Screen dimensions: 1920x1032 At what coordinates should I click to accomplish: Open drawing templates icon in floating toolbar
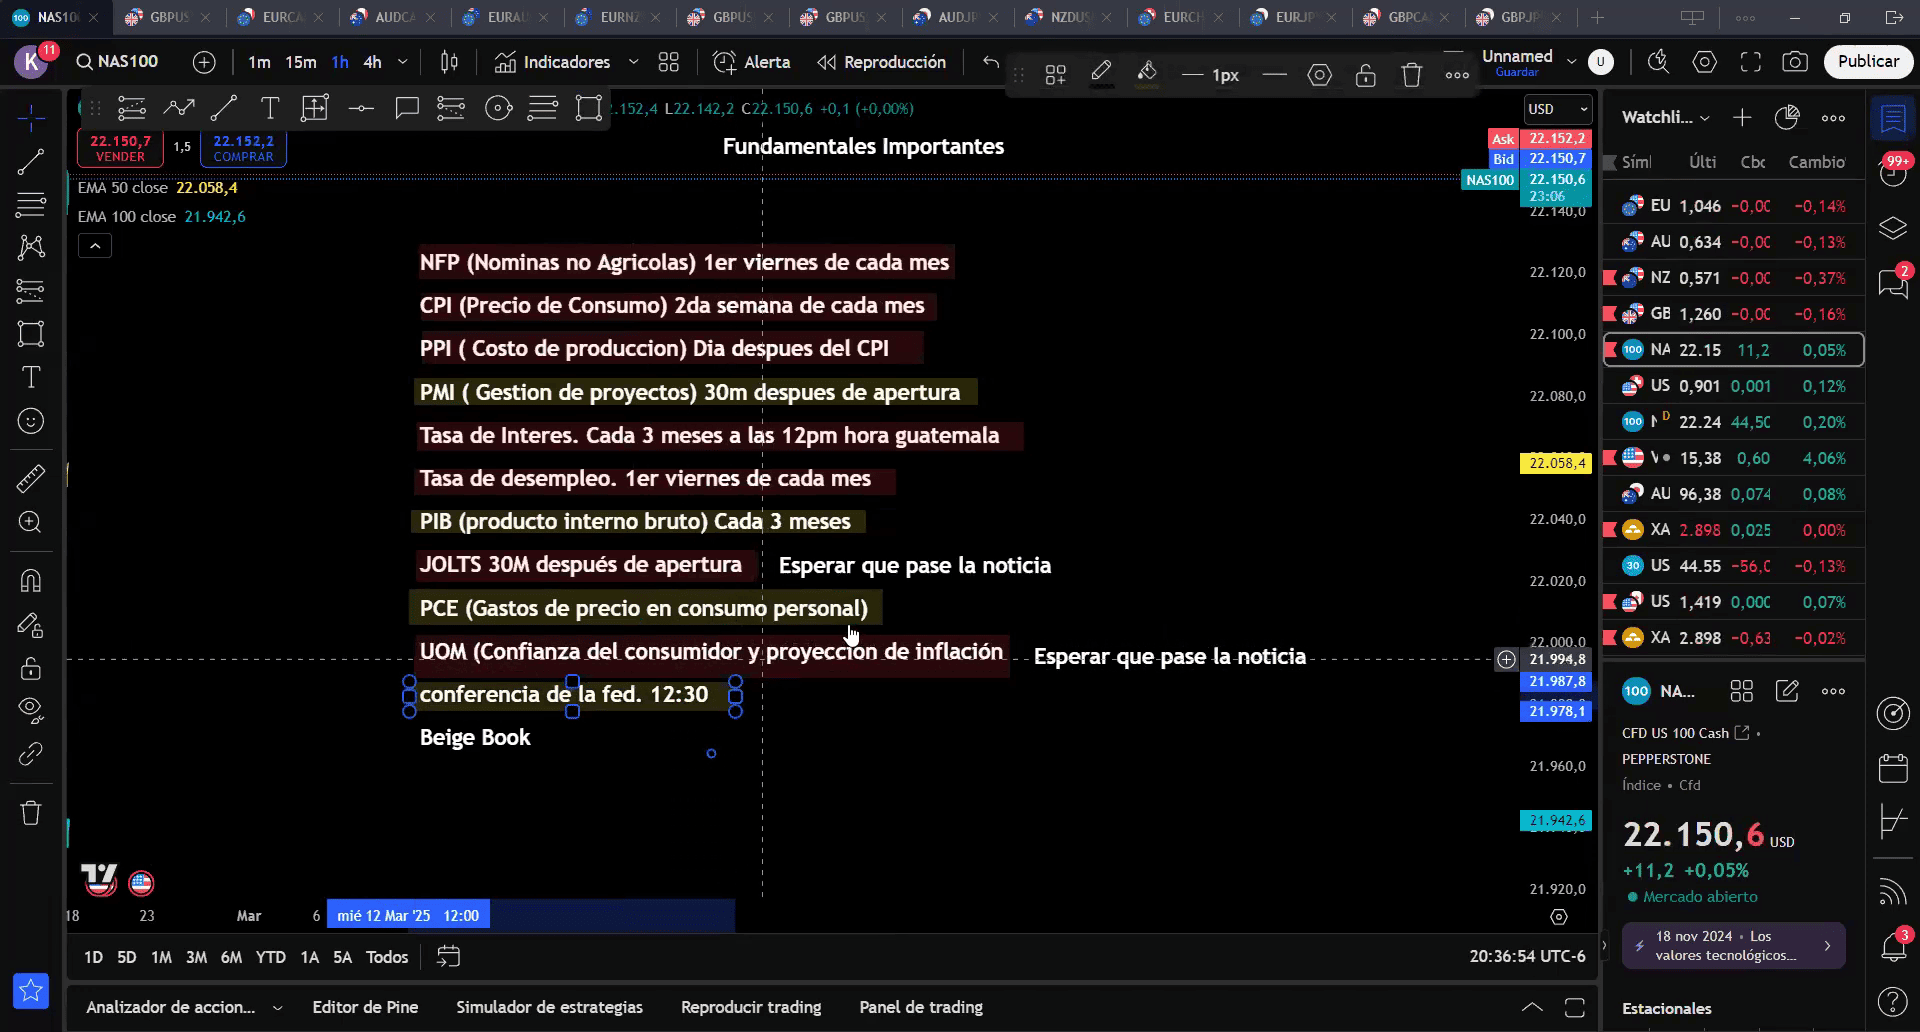[x=1055, y=75]
